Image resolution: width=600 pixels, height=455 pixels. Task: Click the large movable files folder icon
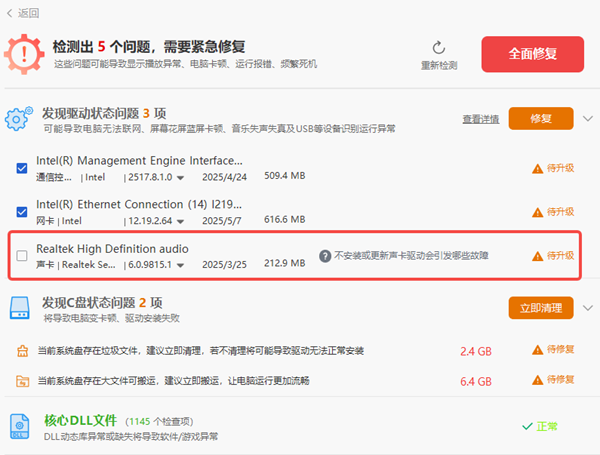coord(24,381)
